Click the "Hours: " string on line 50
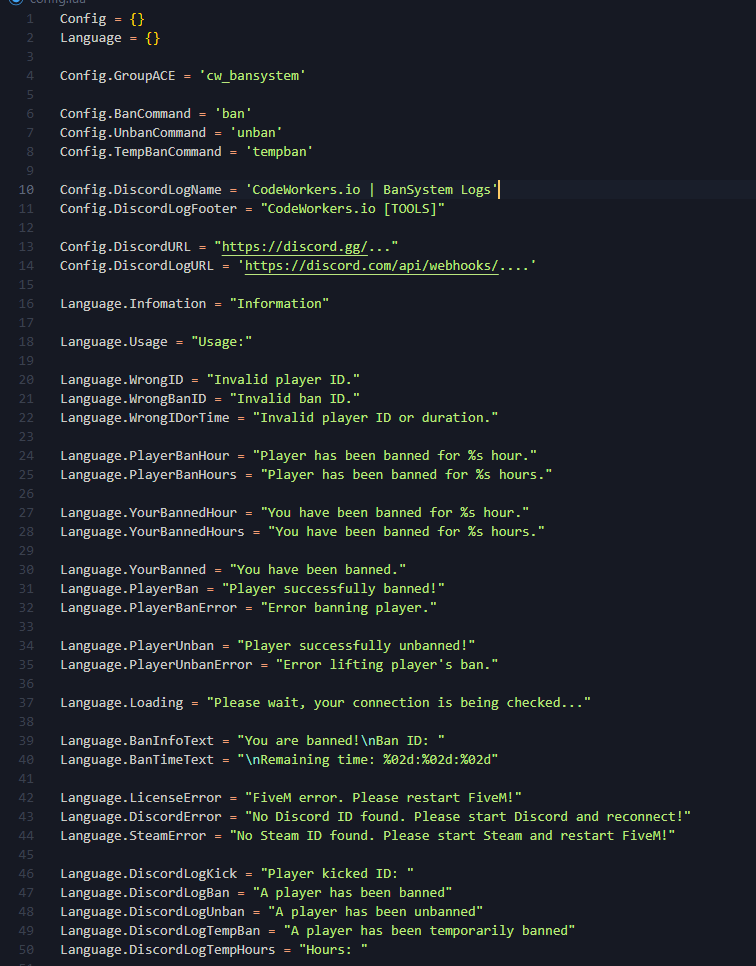Viewport: 756px width, 966px height. [x=333, y=950]
